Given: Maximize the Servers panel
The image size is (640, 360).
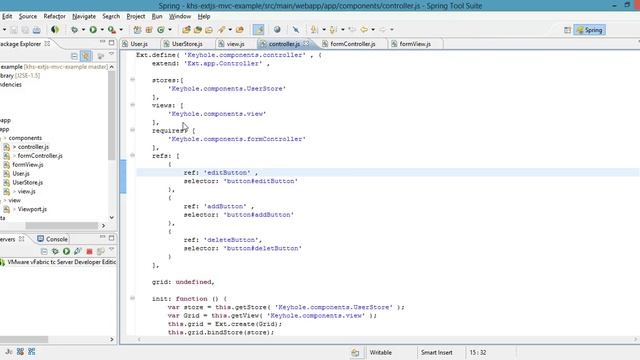Looking at the screenshot, I should pyautogui.click(x=111, y=238).
